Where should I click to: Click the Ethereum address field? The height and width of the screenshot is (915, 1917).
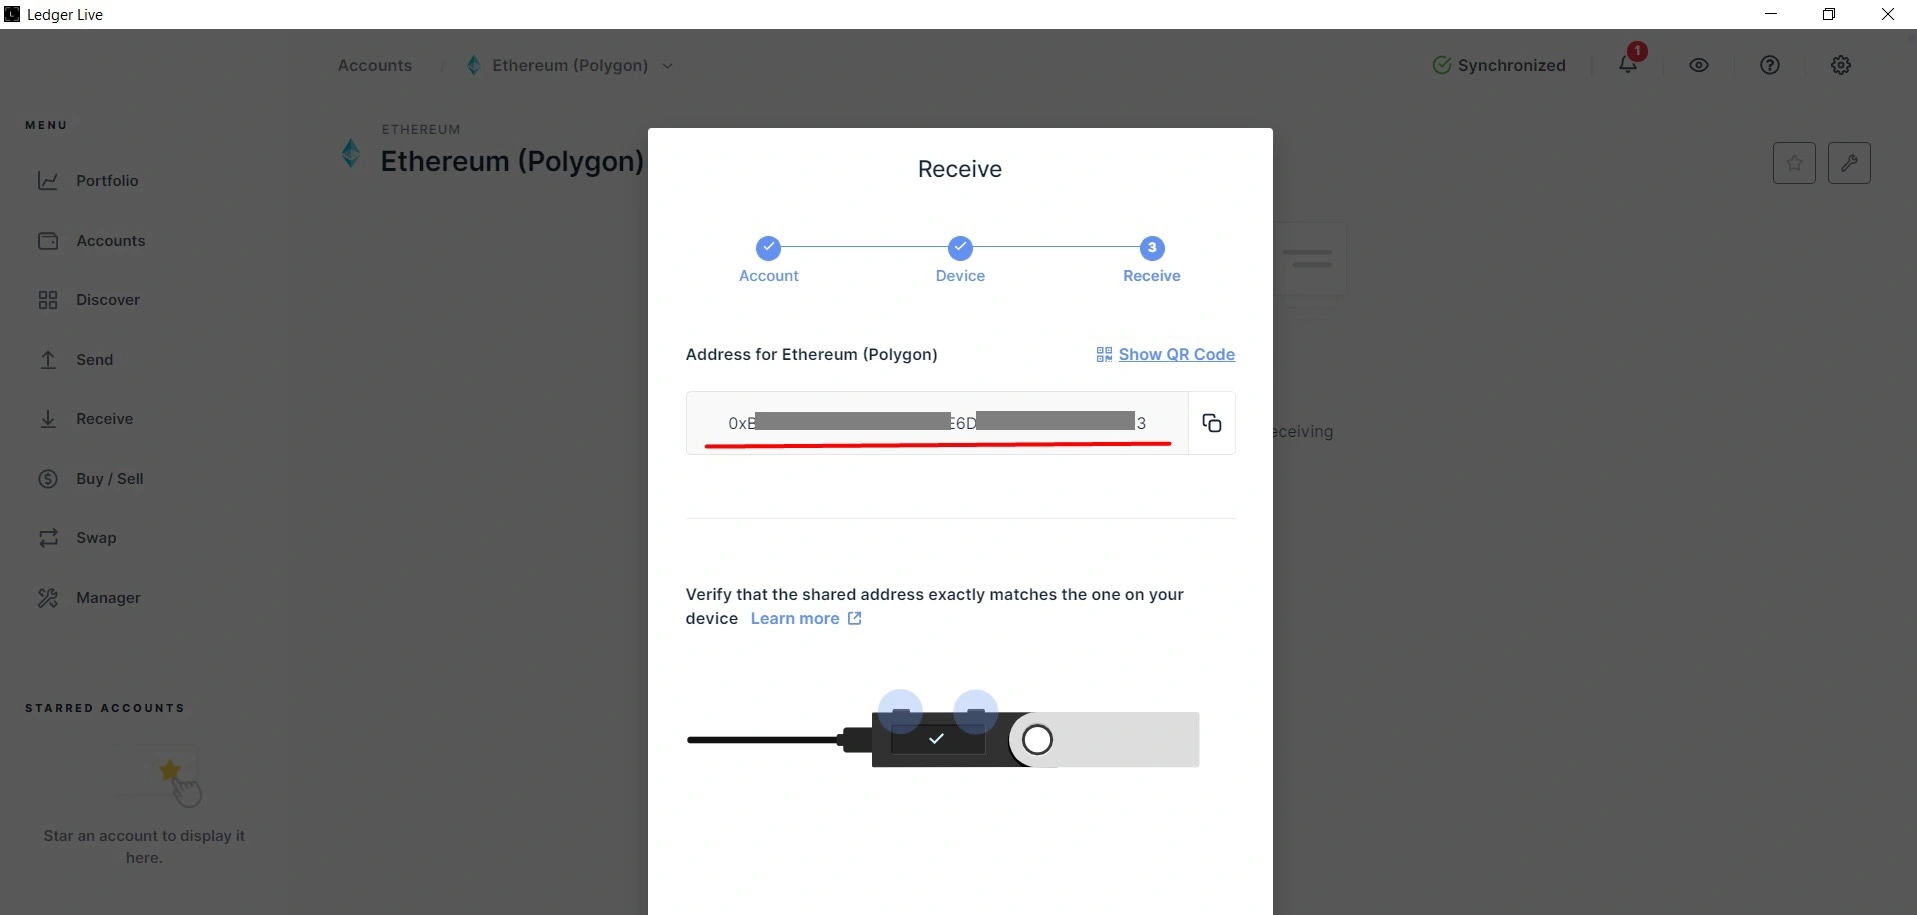click(x=937, y=423)
